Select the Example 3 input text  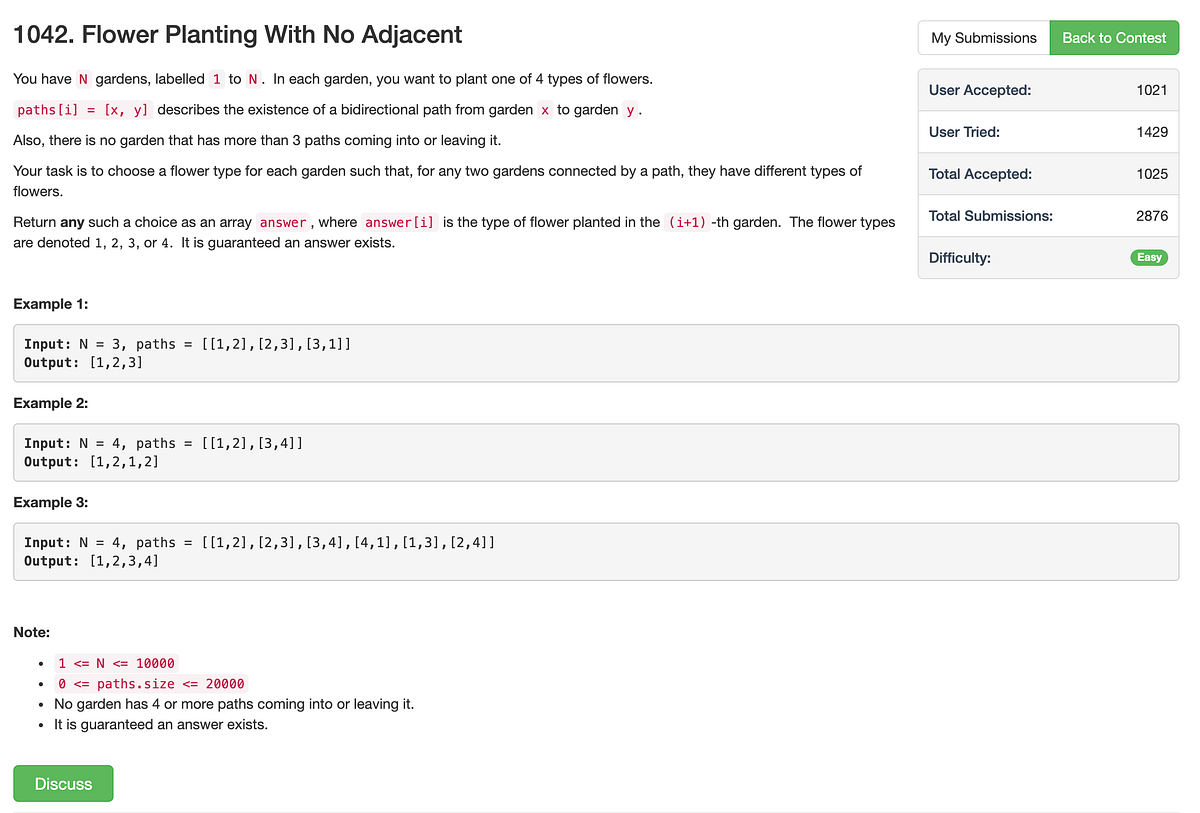[256, 541]
